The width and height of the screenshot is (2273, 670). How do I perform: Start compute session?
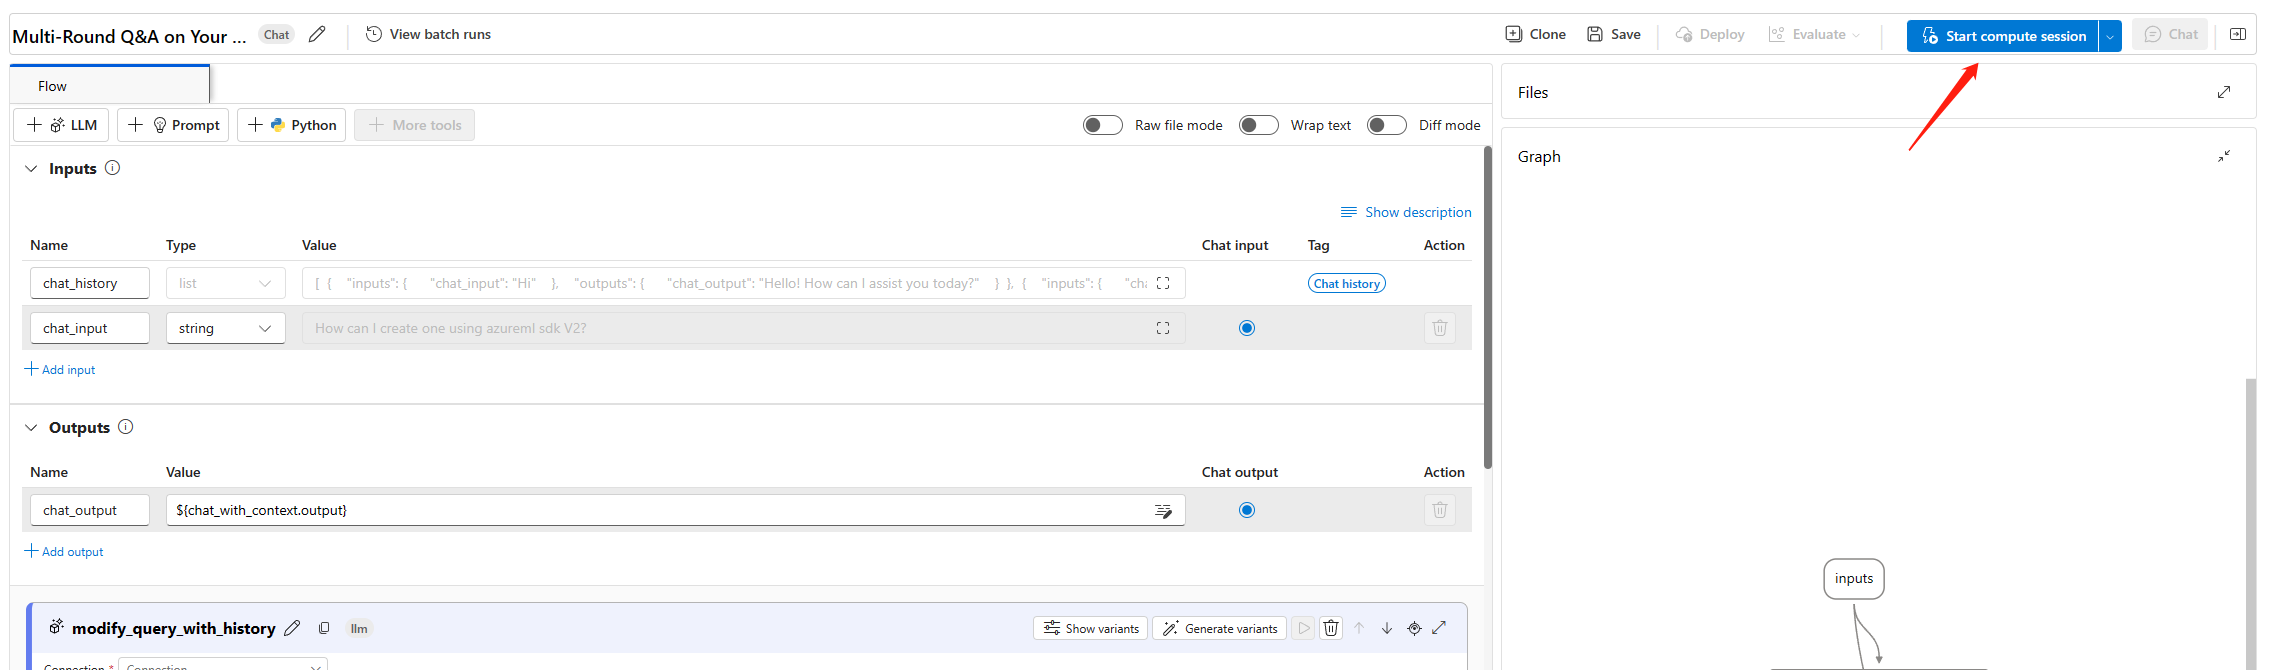tap(2002, 36)
